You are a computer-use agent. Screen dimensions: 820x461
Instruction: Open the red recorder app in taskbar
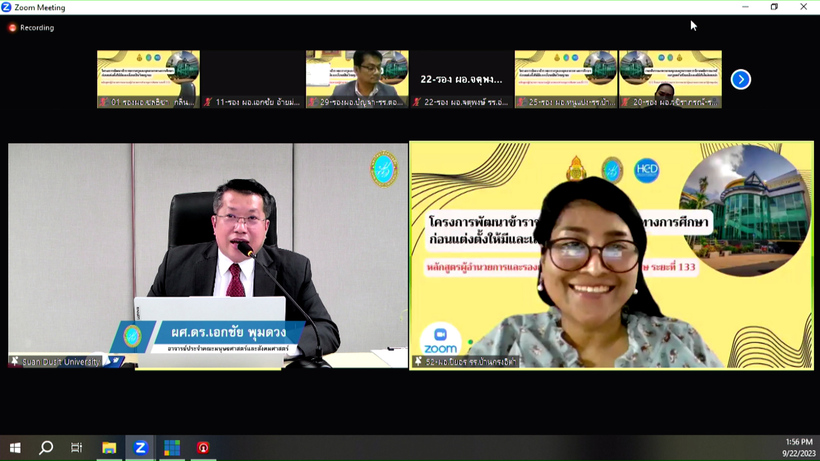click(x=203, y=448)
